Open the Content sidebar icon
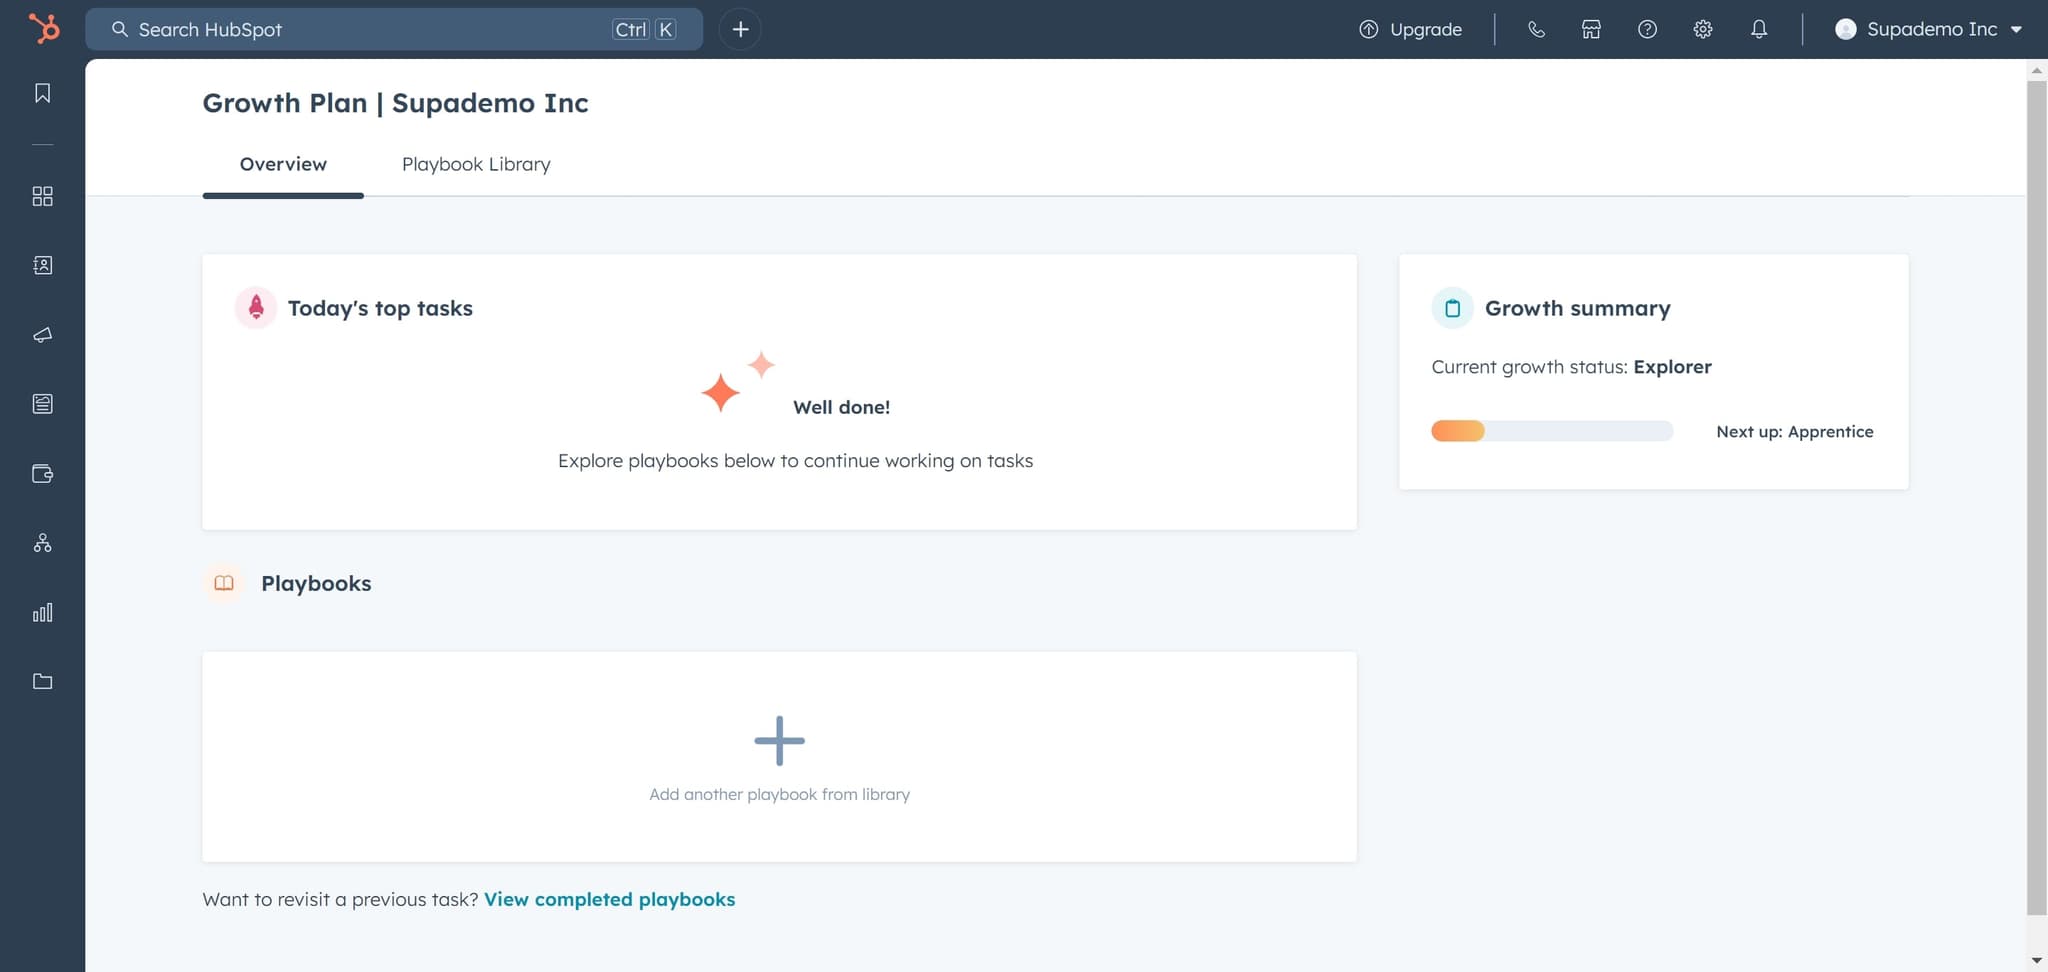The height and width of the screenshot is (972, 2048). 42,404
